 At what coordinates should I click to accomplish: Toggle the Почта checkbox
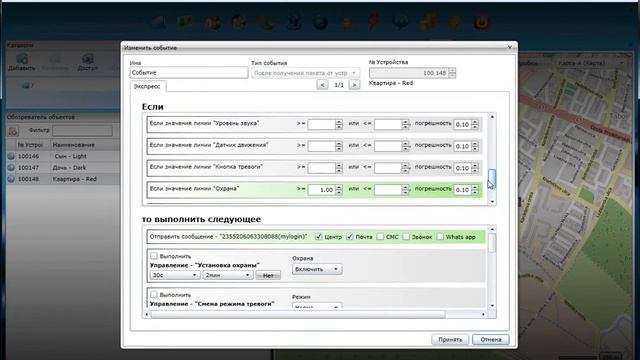(349, 237)
